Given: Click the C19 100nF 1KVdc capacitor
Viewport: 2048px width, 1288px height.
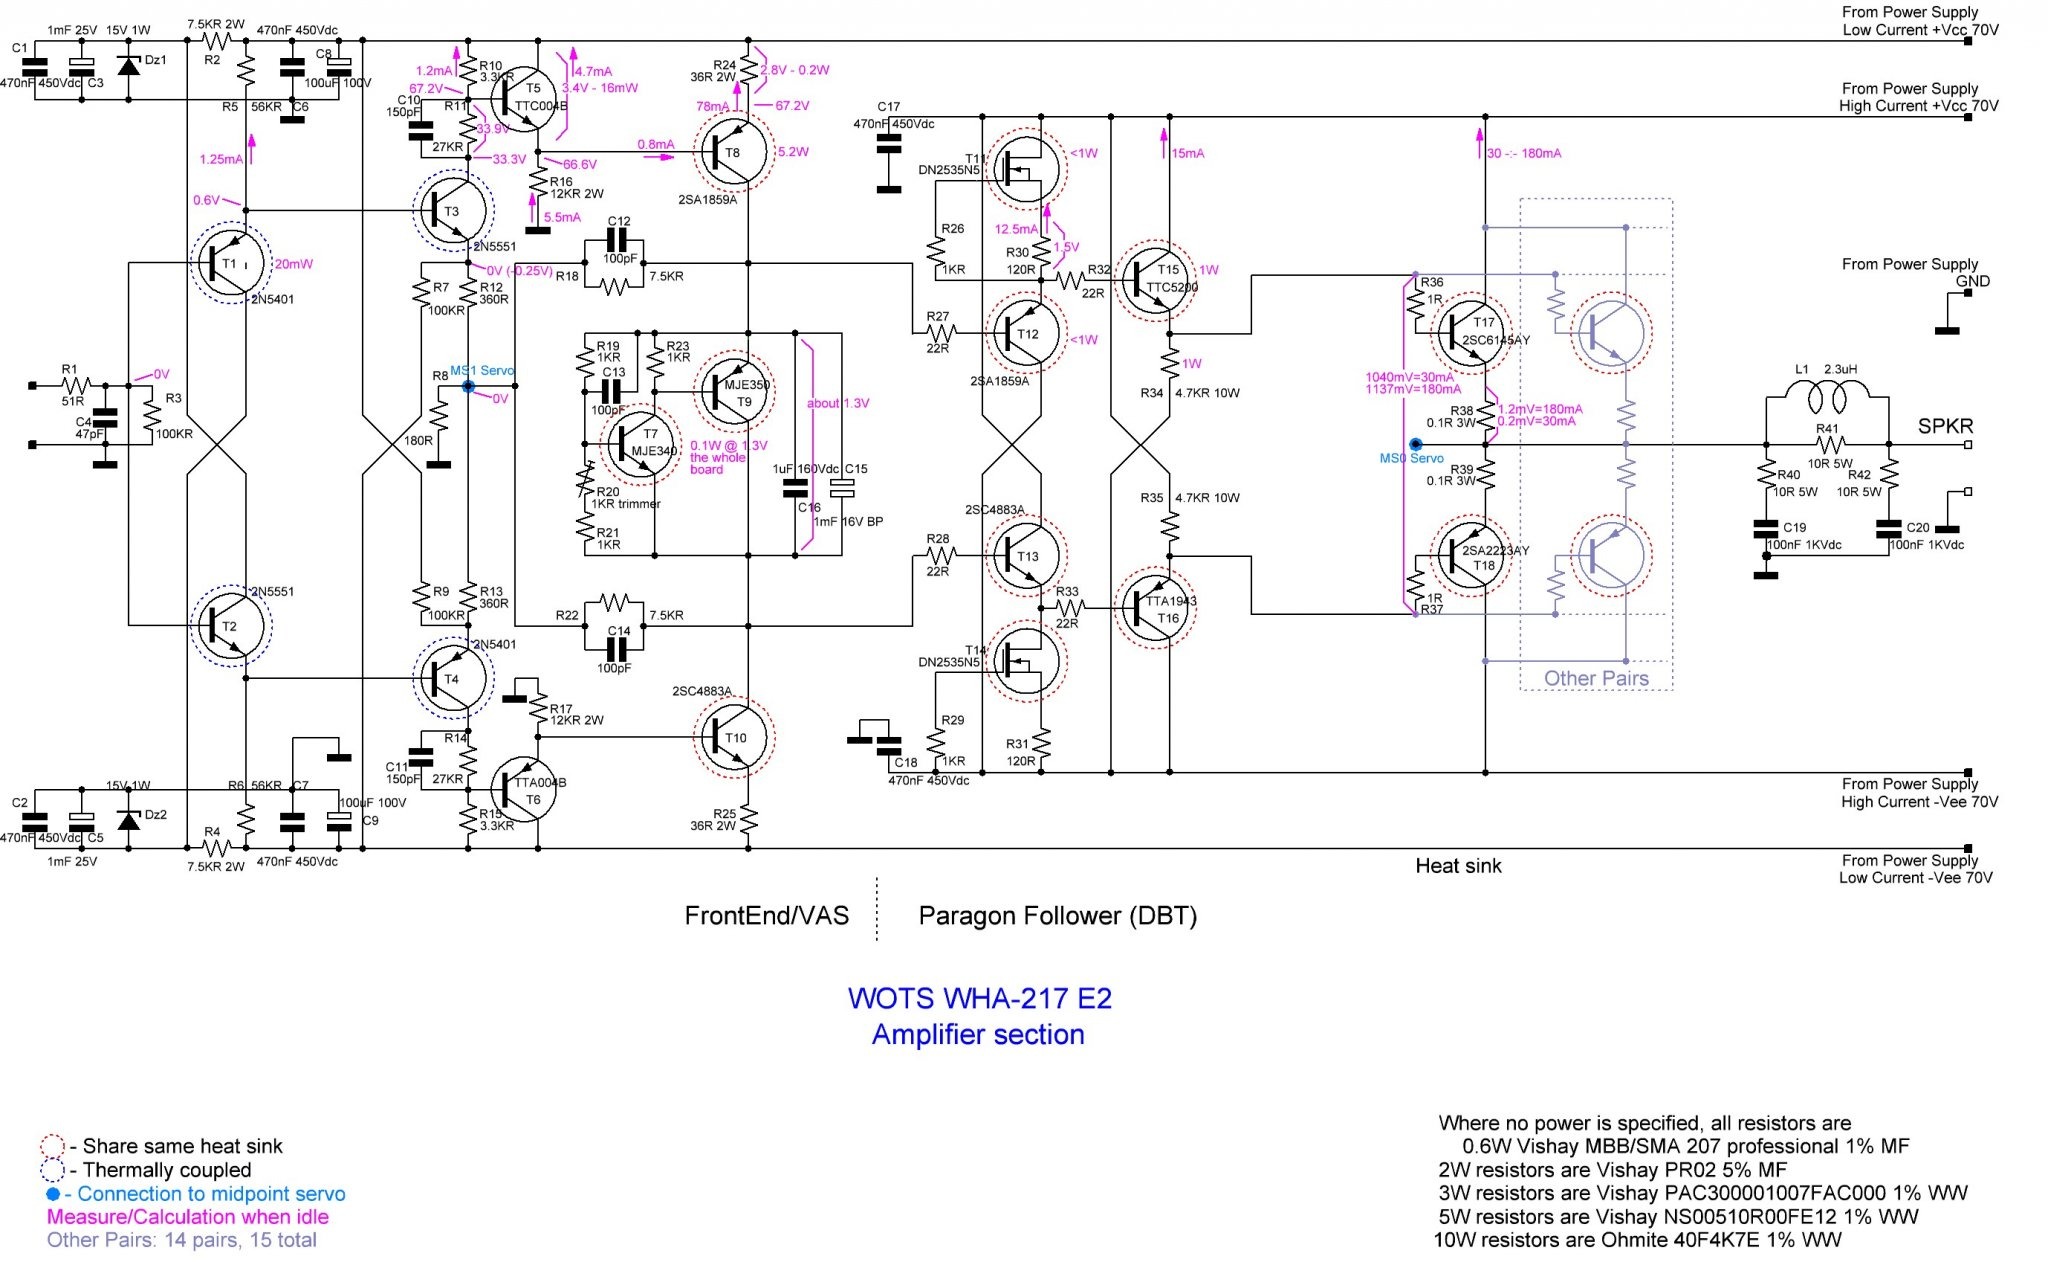Looking at the screenshot, I should point(1766,530).
